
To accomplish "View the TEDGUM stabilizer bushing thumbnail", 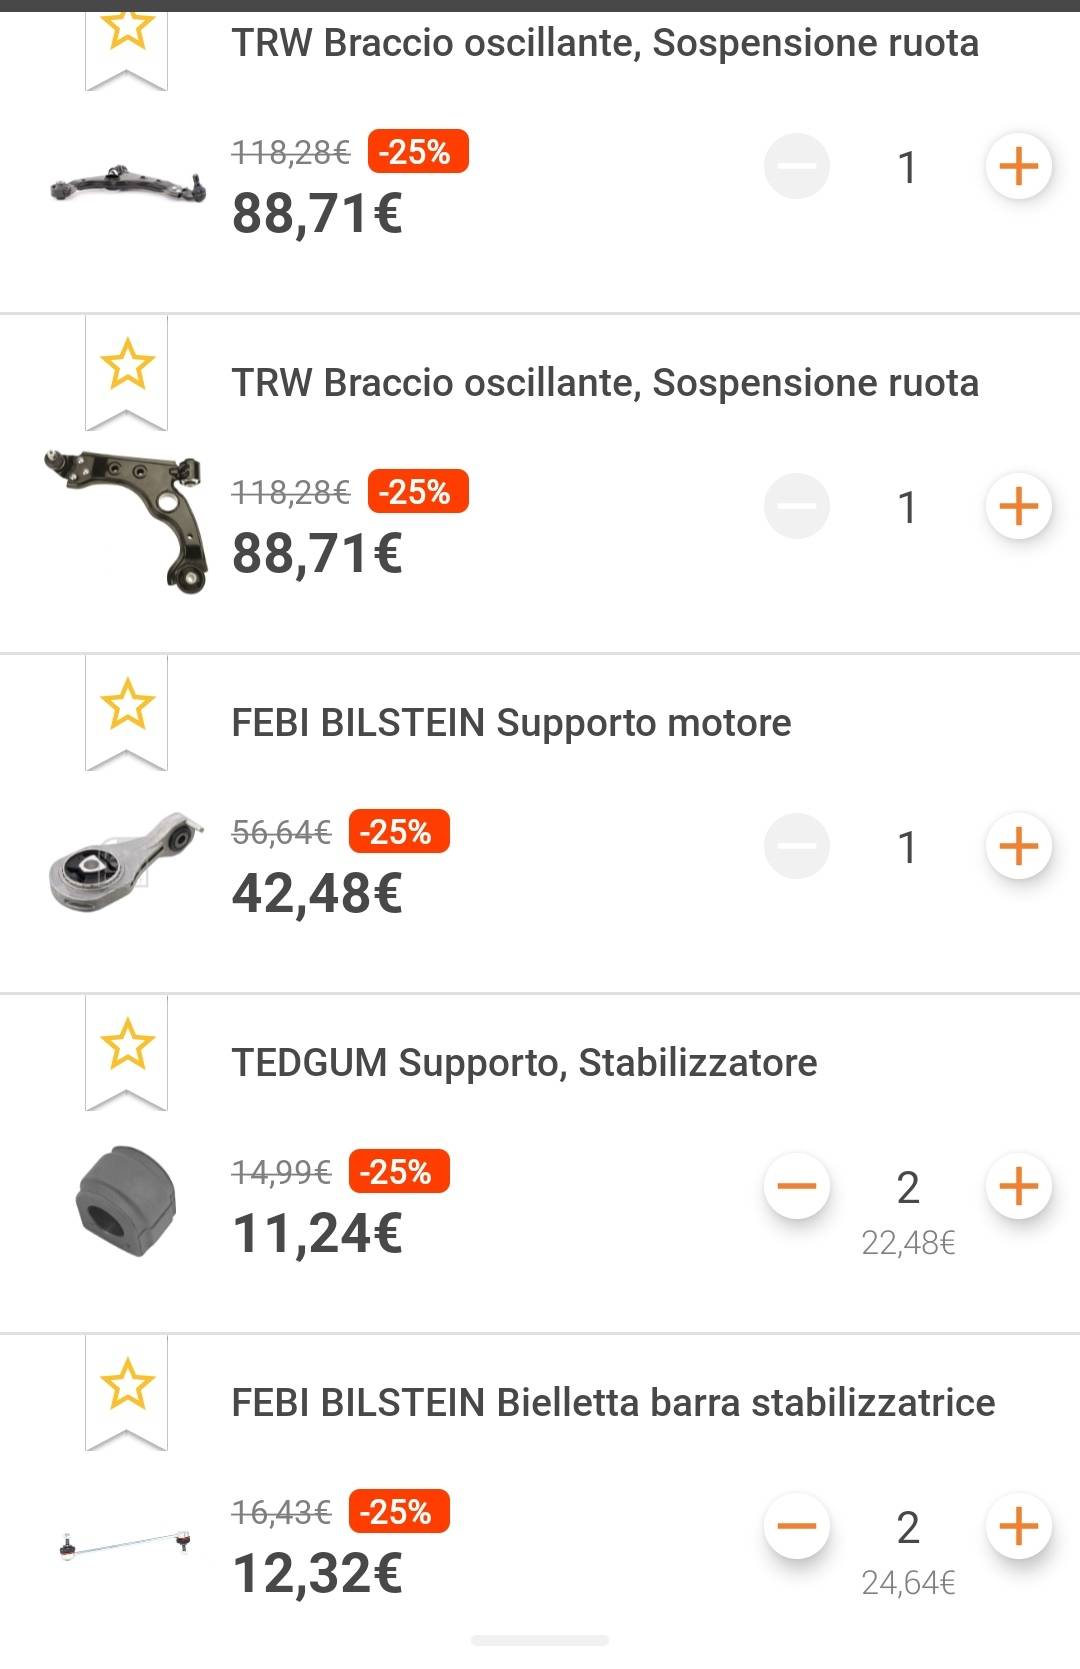I will point(126,1200).
